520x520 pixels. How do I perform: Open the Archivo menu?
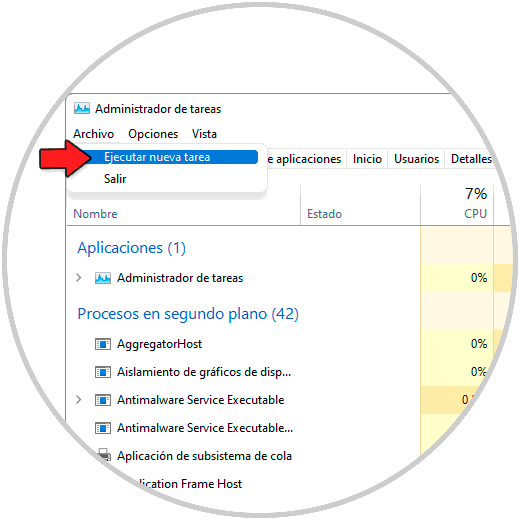coord(94,134)
